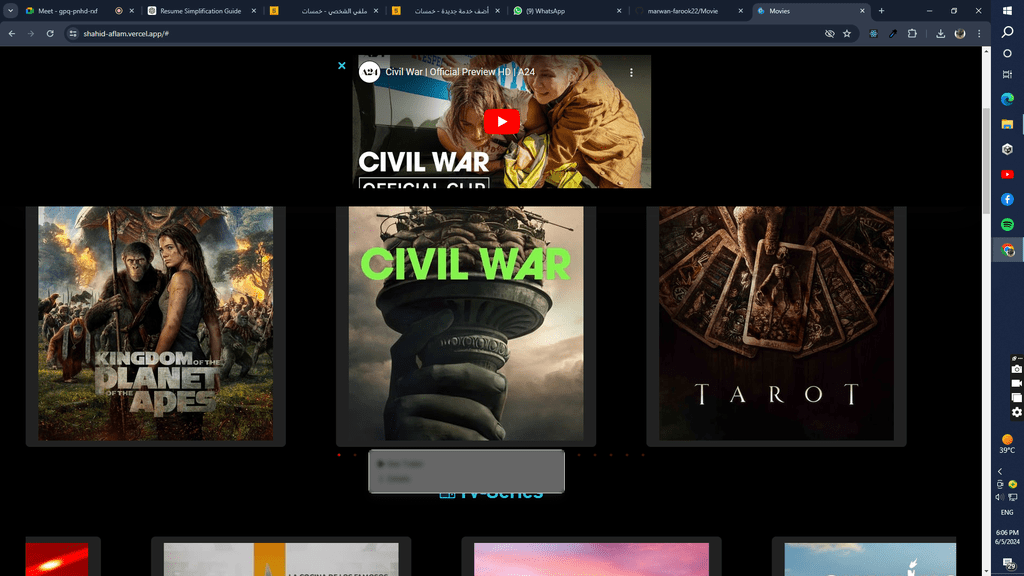Open React Developer Tools extension
Image resolution: width=1024 pixels, height=576 pixels.
click(x=873, y=33)
